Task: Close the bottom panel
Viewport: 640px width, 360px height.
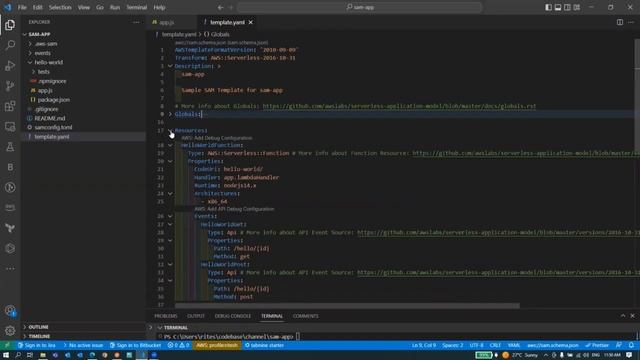Action: (x=632, y=316)
